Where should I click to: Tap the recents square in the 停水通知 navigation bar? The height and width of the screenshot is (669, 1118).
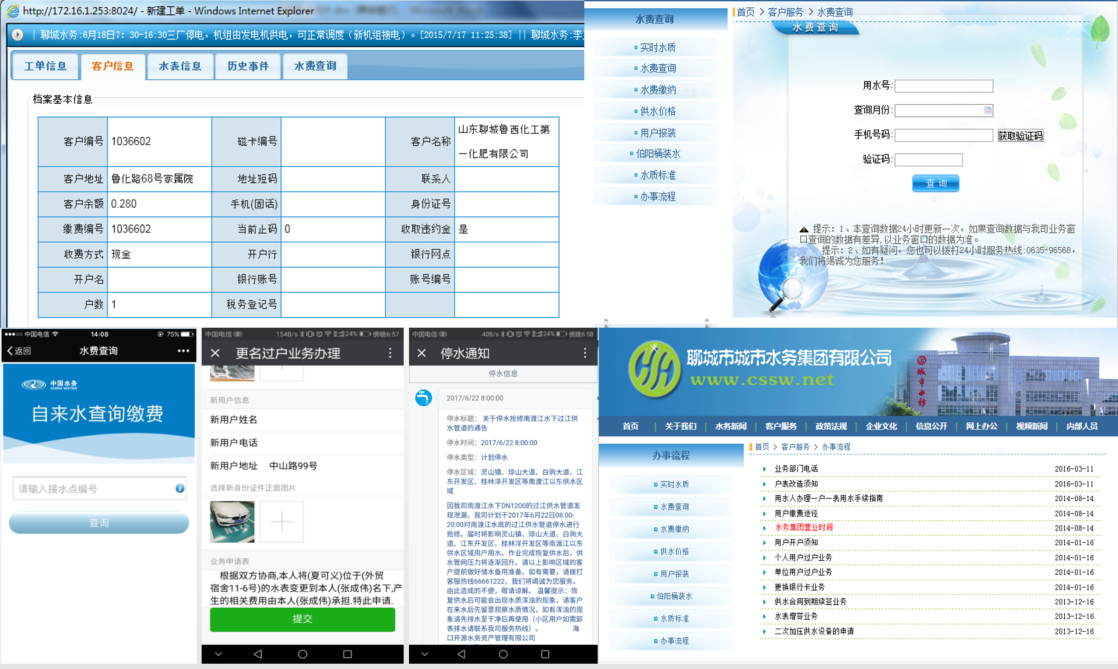pos(545,654)
